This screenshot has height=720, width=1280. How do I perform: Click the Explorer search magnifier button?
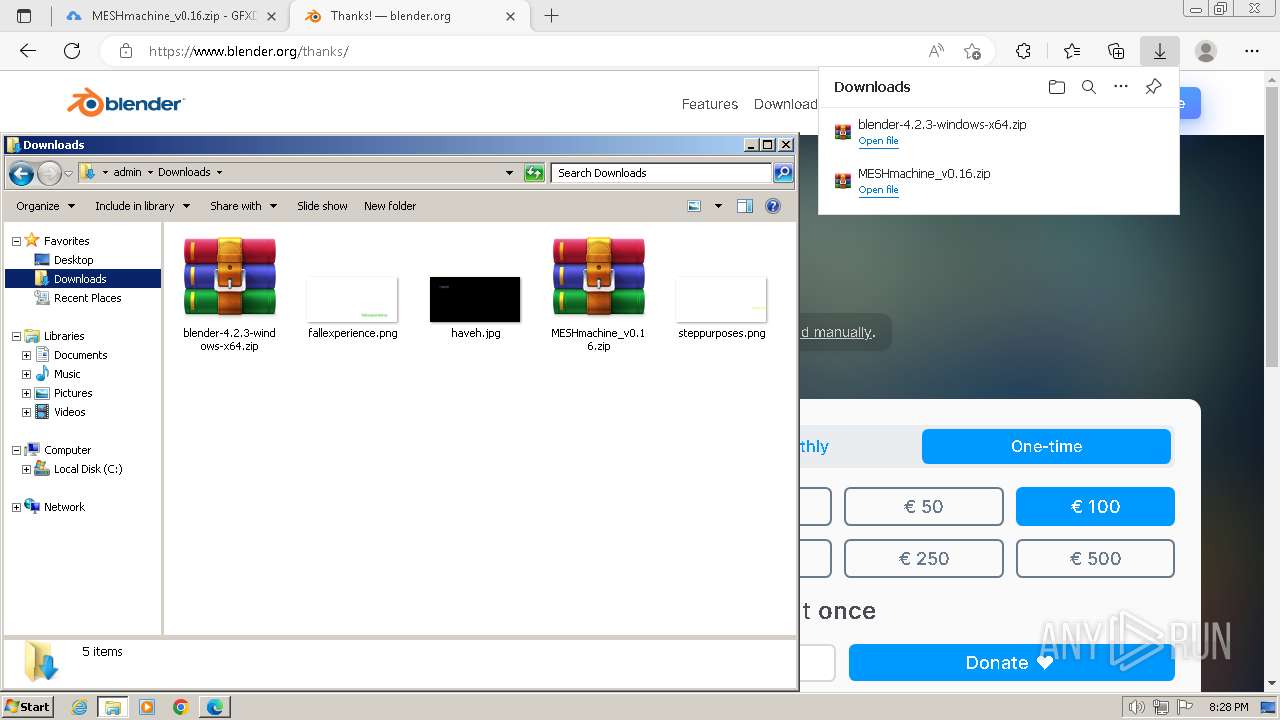[x=783, y=173]
